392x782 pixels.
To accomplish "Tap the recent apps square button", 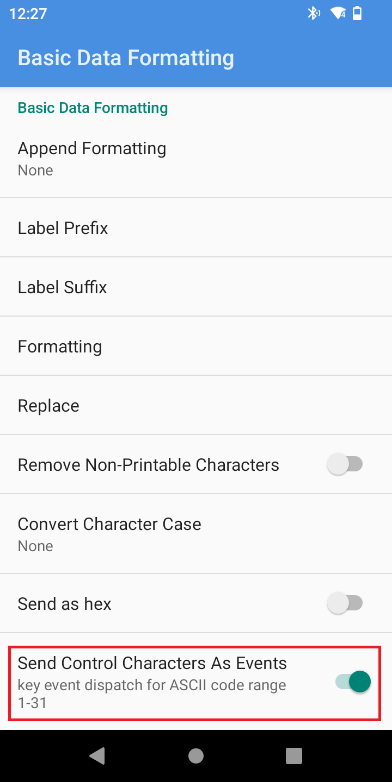I will click(x=294, y=756).
